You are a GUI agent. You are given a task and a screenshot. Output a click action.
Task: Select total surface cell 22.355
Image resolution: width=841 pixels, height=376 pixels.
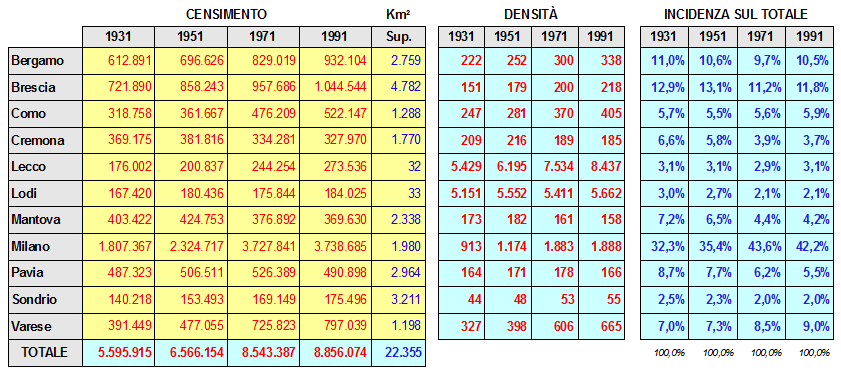[x=399, y=353]
